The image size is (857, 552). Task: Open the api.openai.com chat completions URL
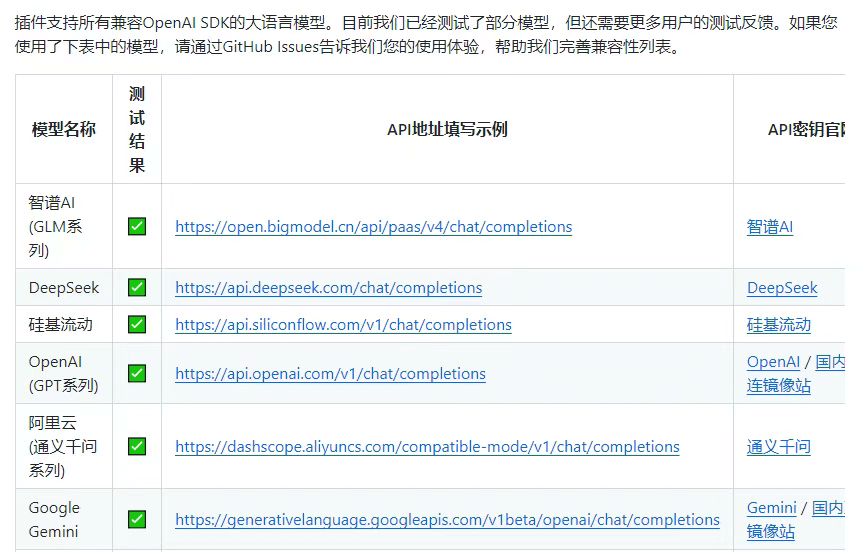tap(330, 374)
